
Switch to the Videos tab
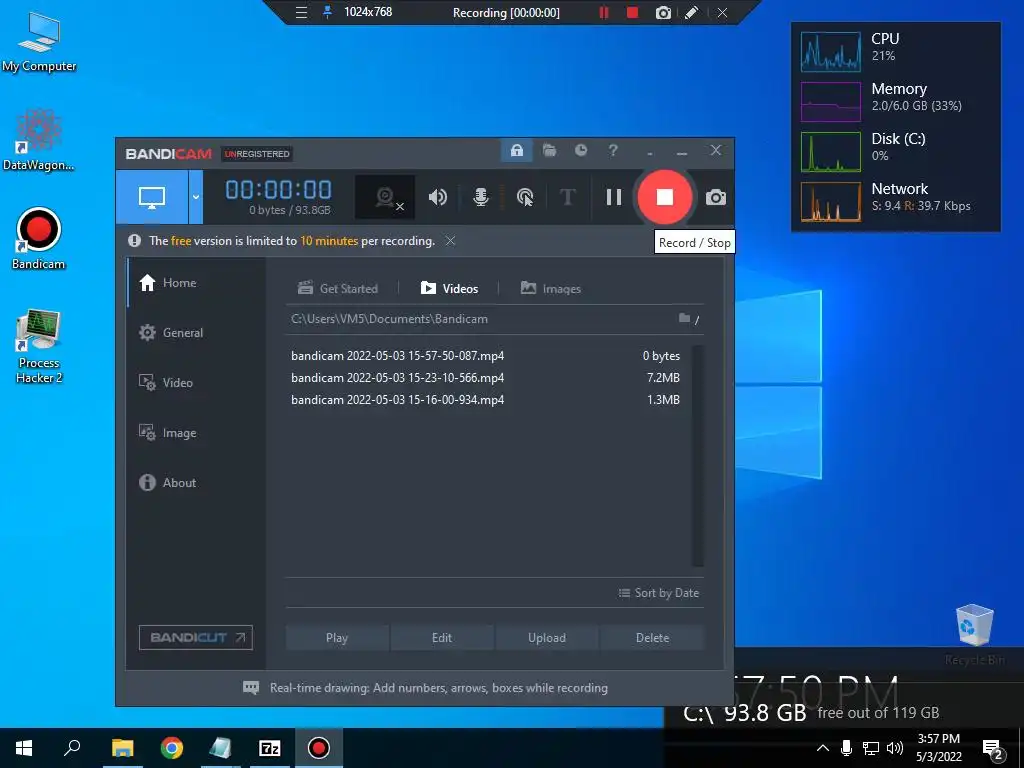449,288
